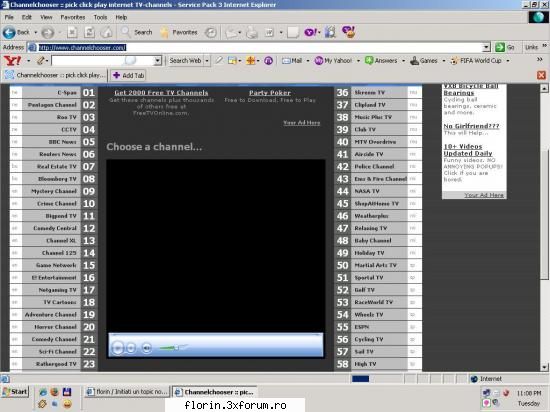
Task: Click the Games toolbar button
Action: pos(424,61)
